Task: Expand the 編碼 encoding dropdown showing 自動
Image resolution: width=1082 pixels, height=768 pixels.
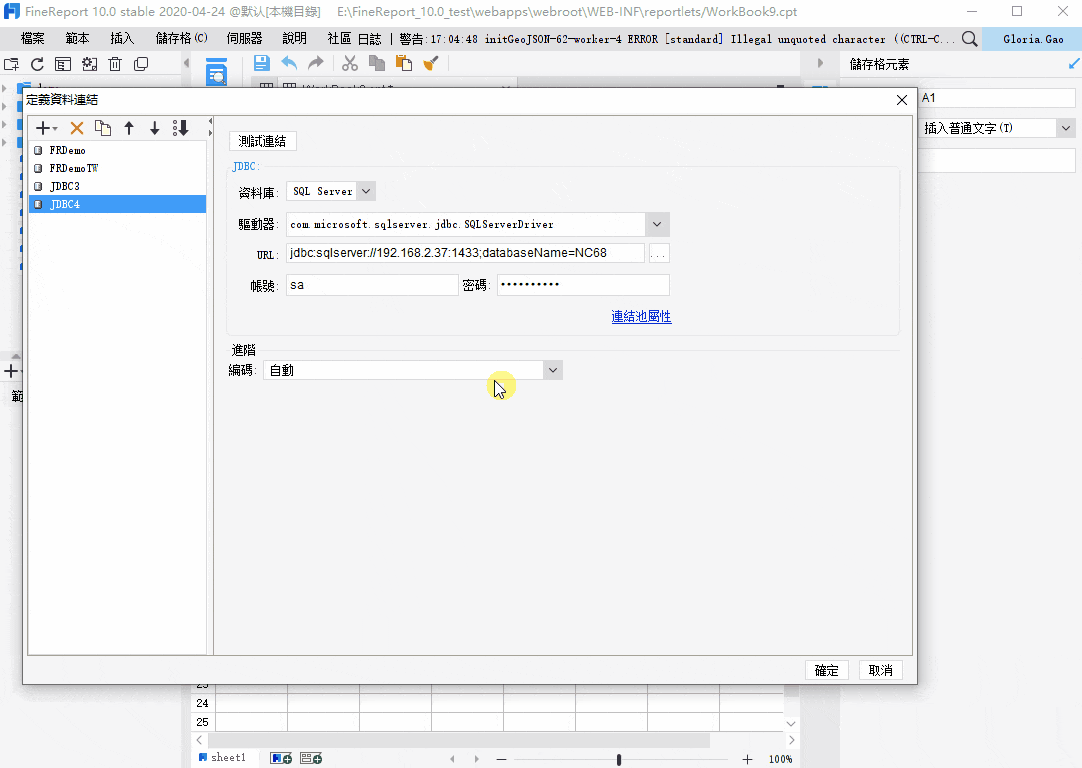Action: pos(551,369)
